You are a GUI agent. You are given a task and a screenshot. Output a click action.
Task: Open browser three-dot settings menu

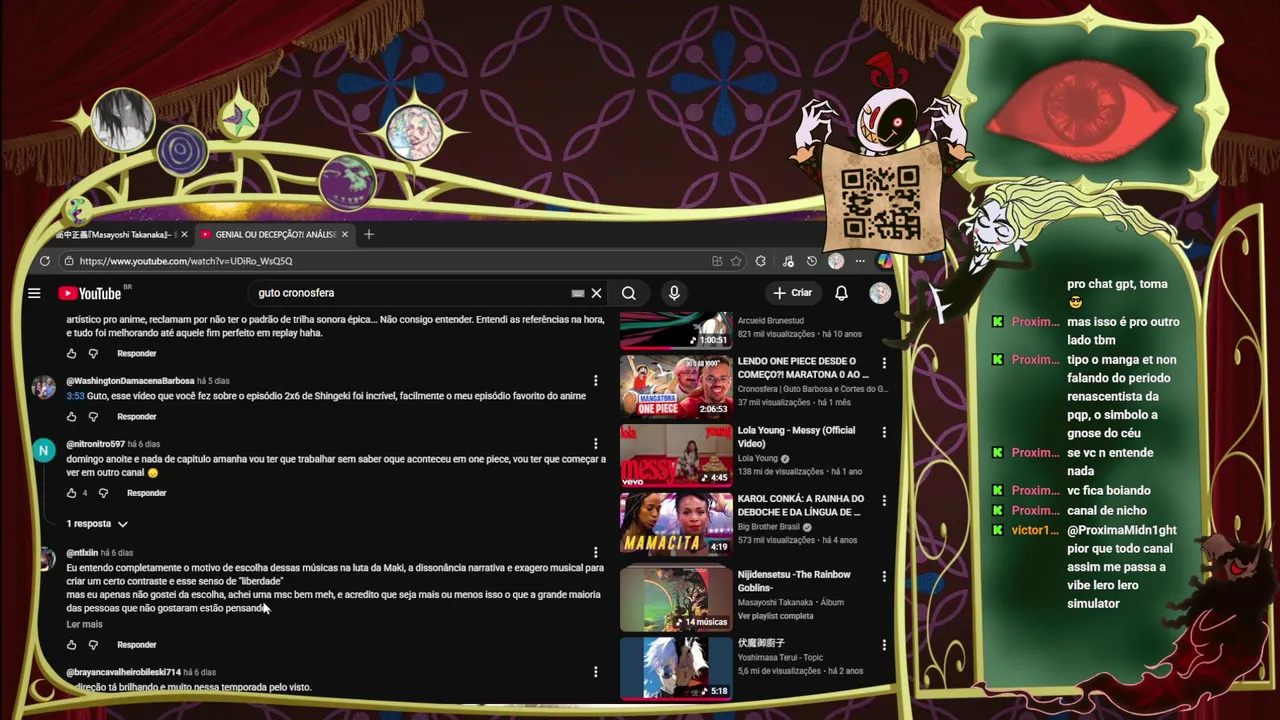pos(860,261)
